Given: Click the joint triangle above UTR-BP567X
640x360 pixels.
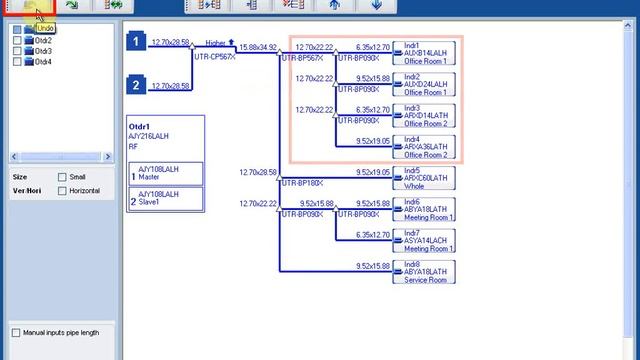Looking at the screenshot, I should [x=279, y=52].
